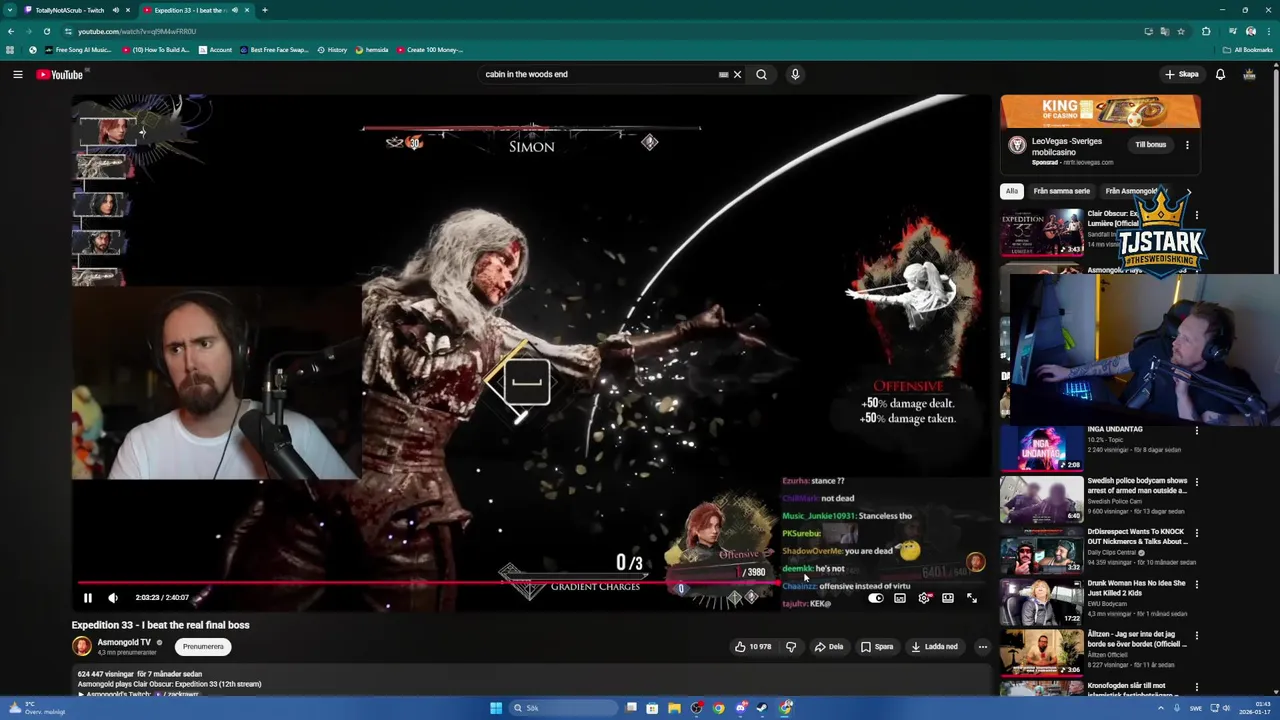The height and width of the screenshot is (720, 1280).
Task: Like the video with thumbs up
Action: point(753,647)
